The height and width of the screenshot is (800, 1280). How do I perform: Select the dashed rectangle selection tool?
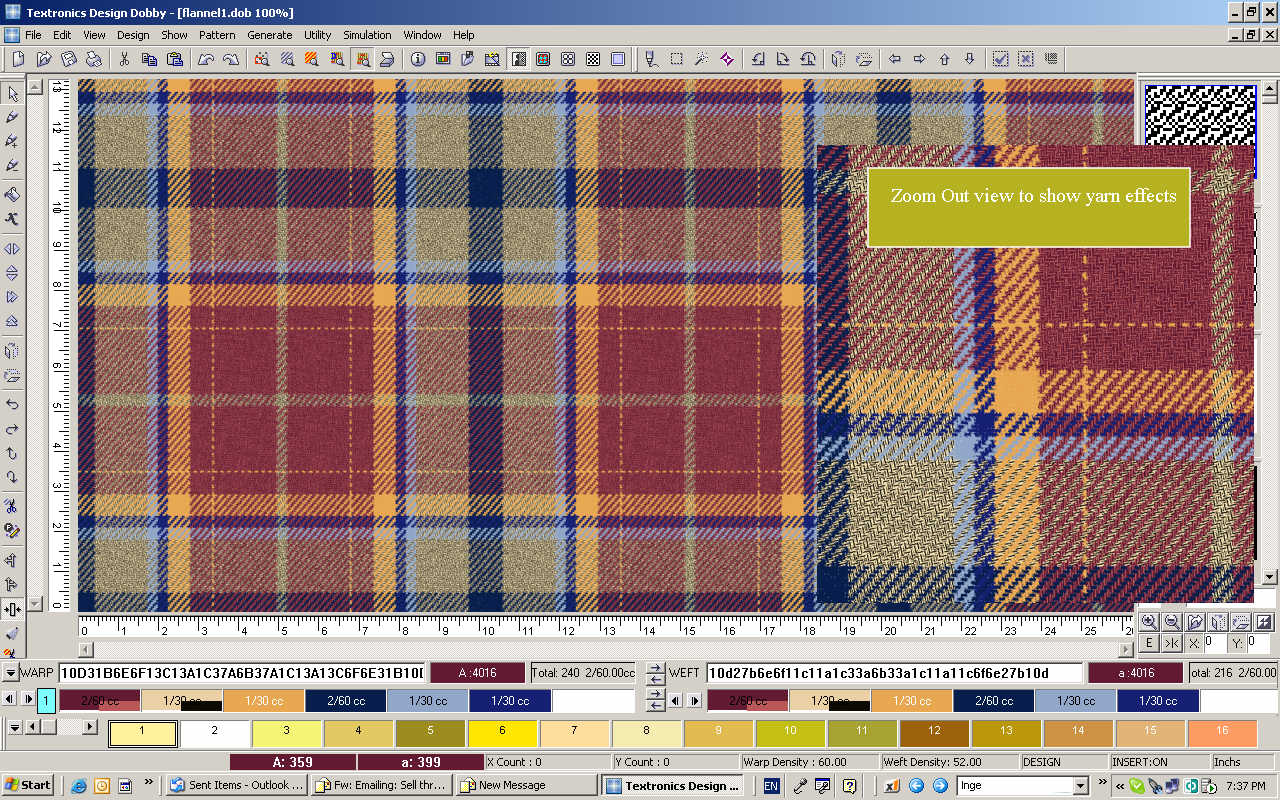(x=677, y=59)
